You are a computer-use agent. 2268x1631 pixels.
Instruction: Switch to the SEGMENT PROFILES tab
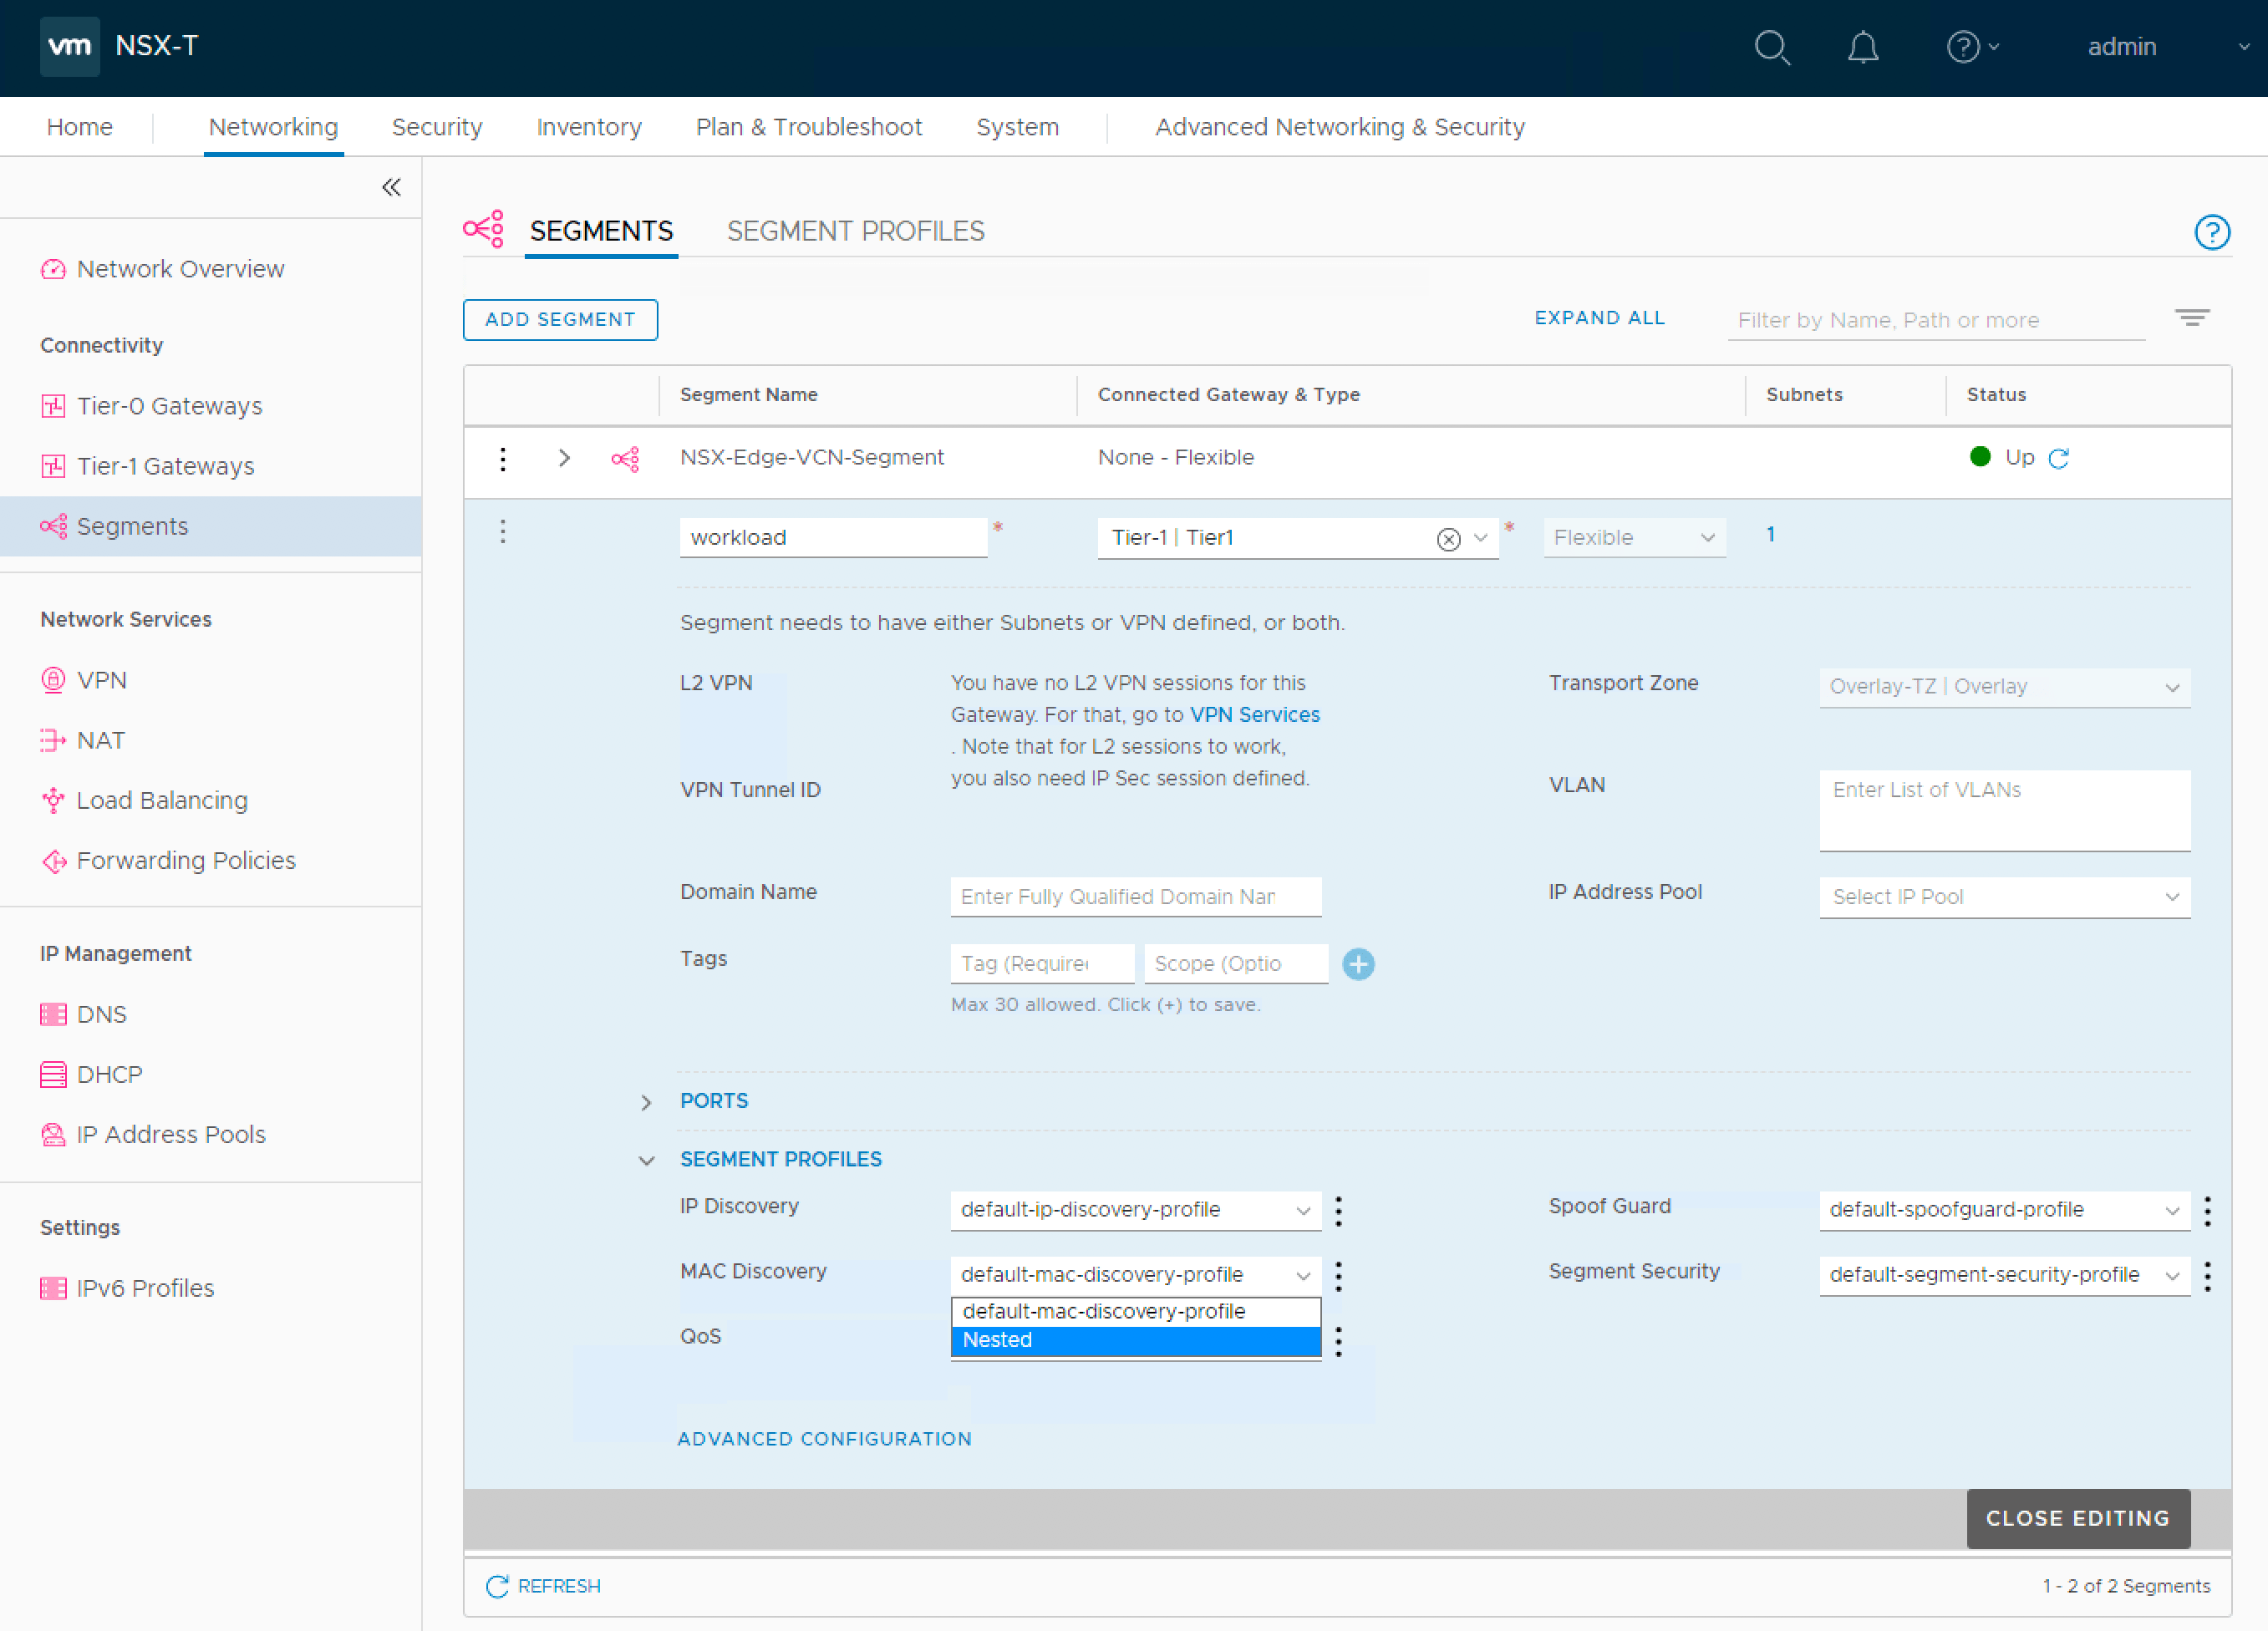click(856, 231)
